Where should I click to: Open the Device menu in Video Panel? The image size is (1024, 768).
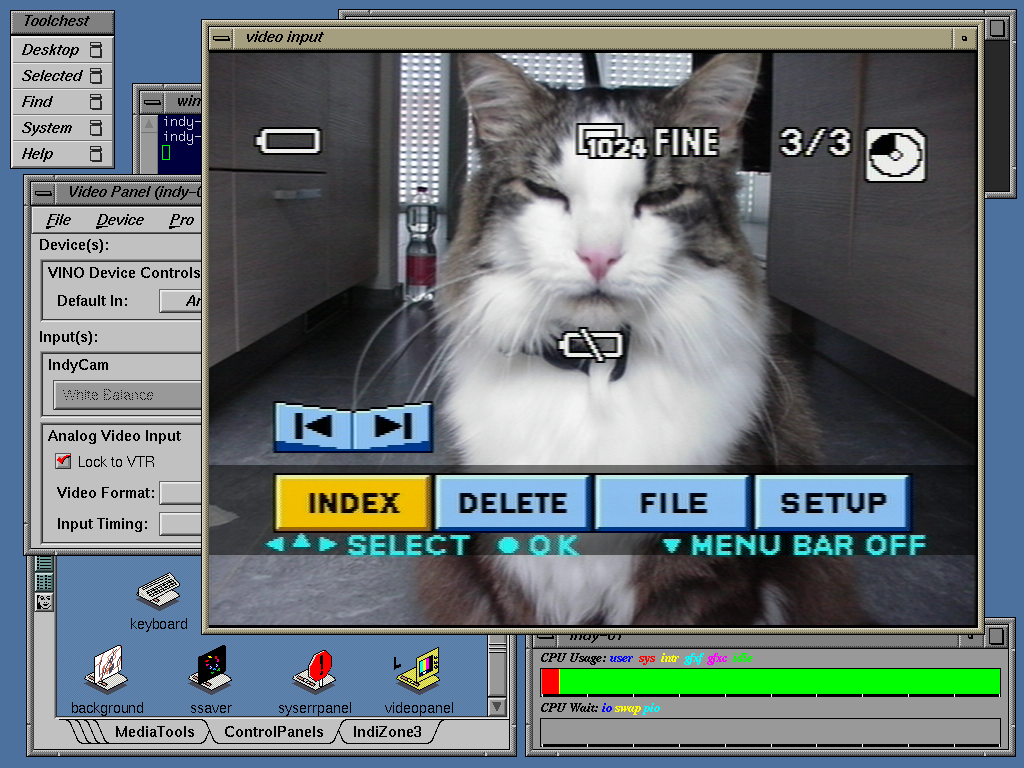coord(120,220)
